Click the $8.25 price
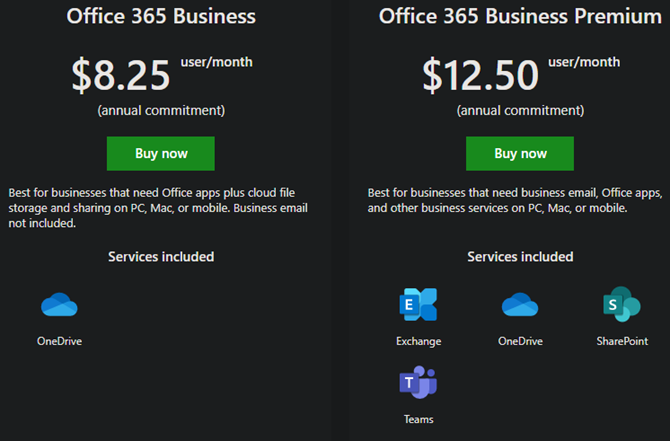This screenshot has width=670, height=441. pyautogui.click(x=121, y=75)
